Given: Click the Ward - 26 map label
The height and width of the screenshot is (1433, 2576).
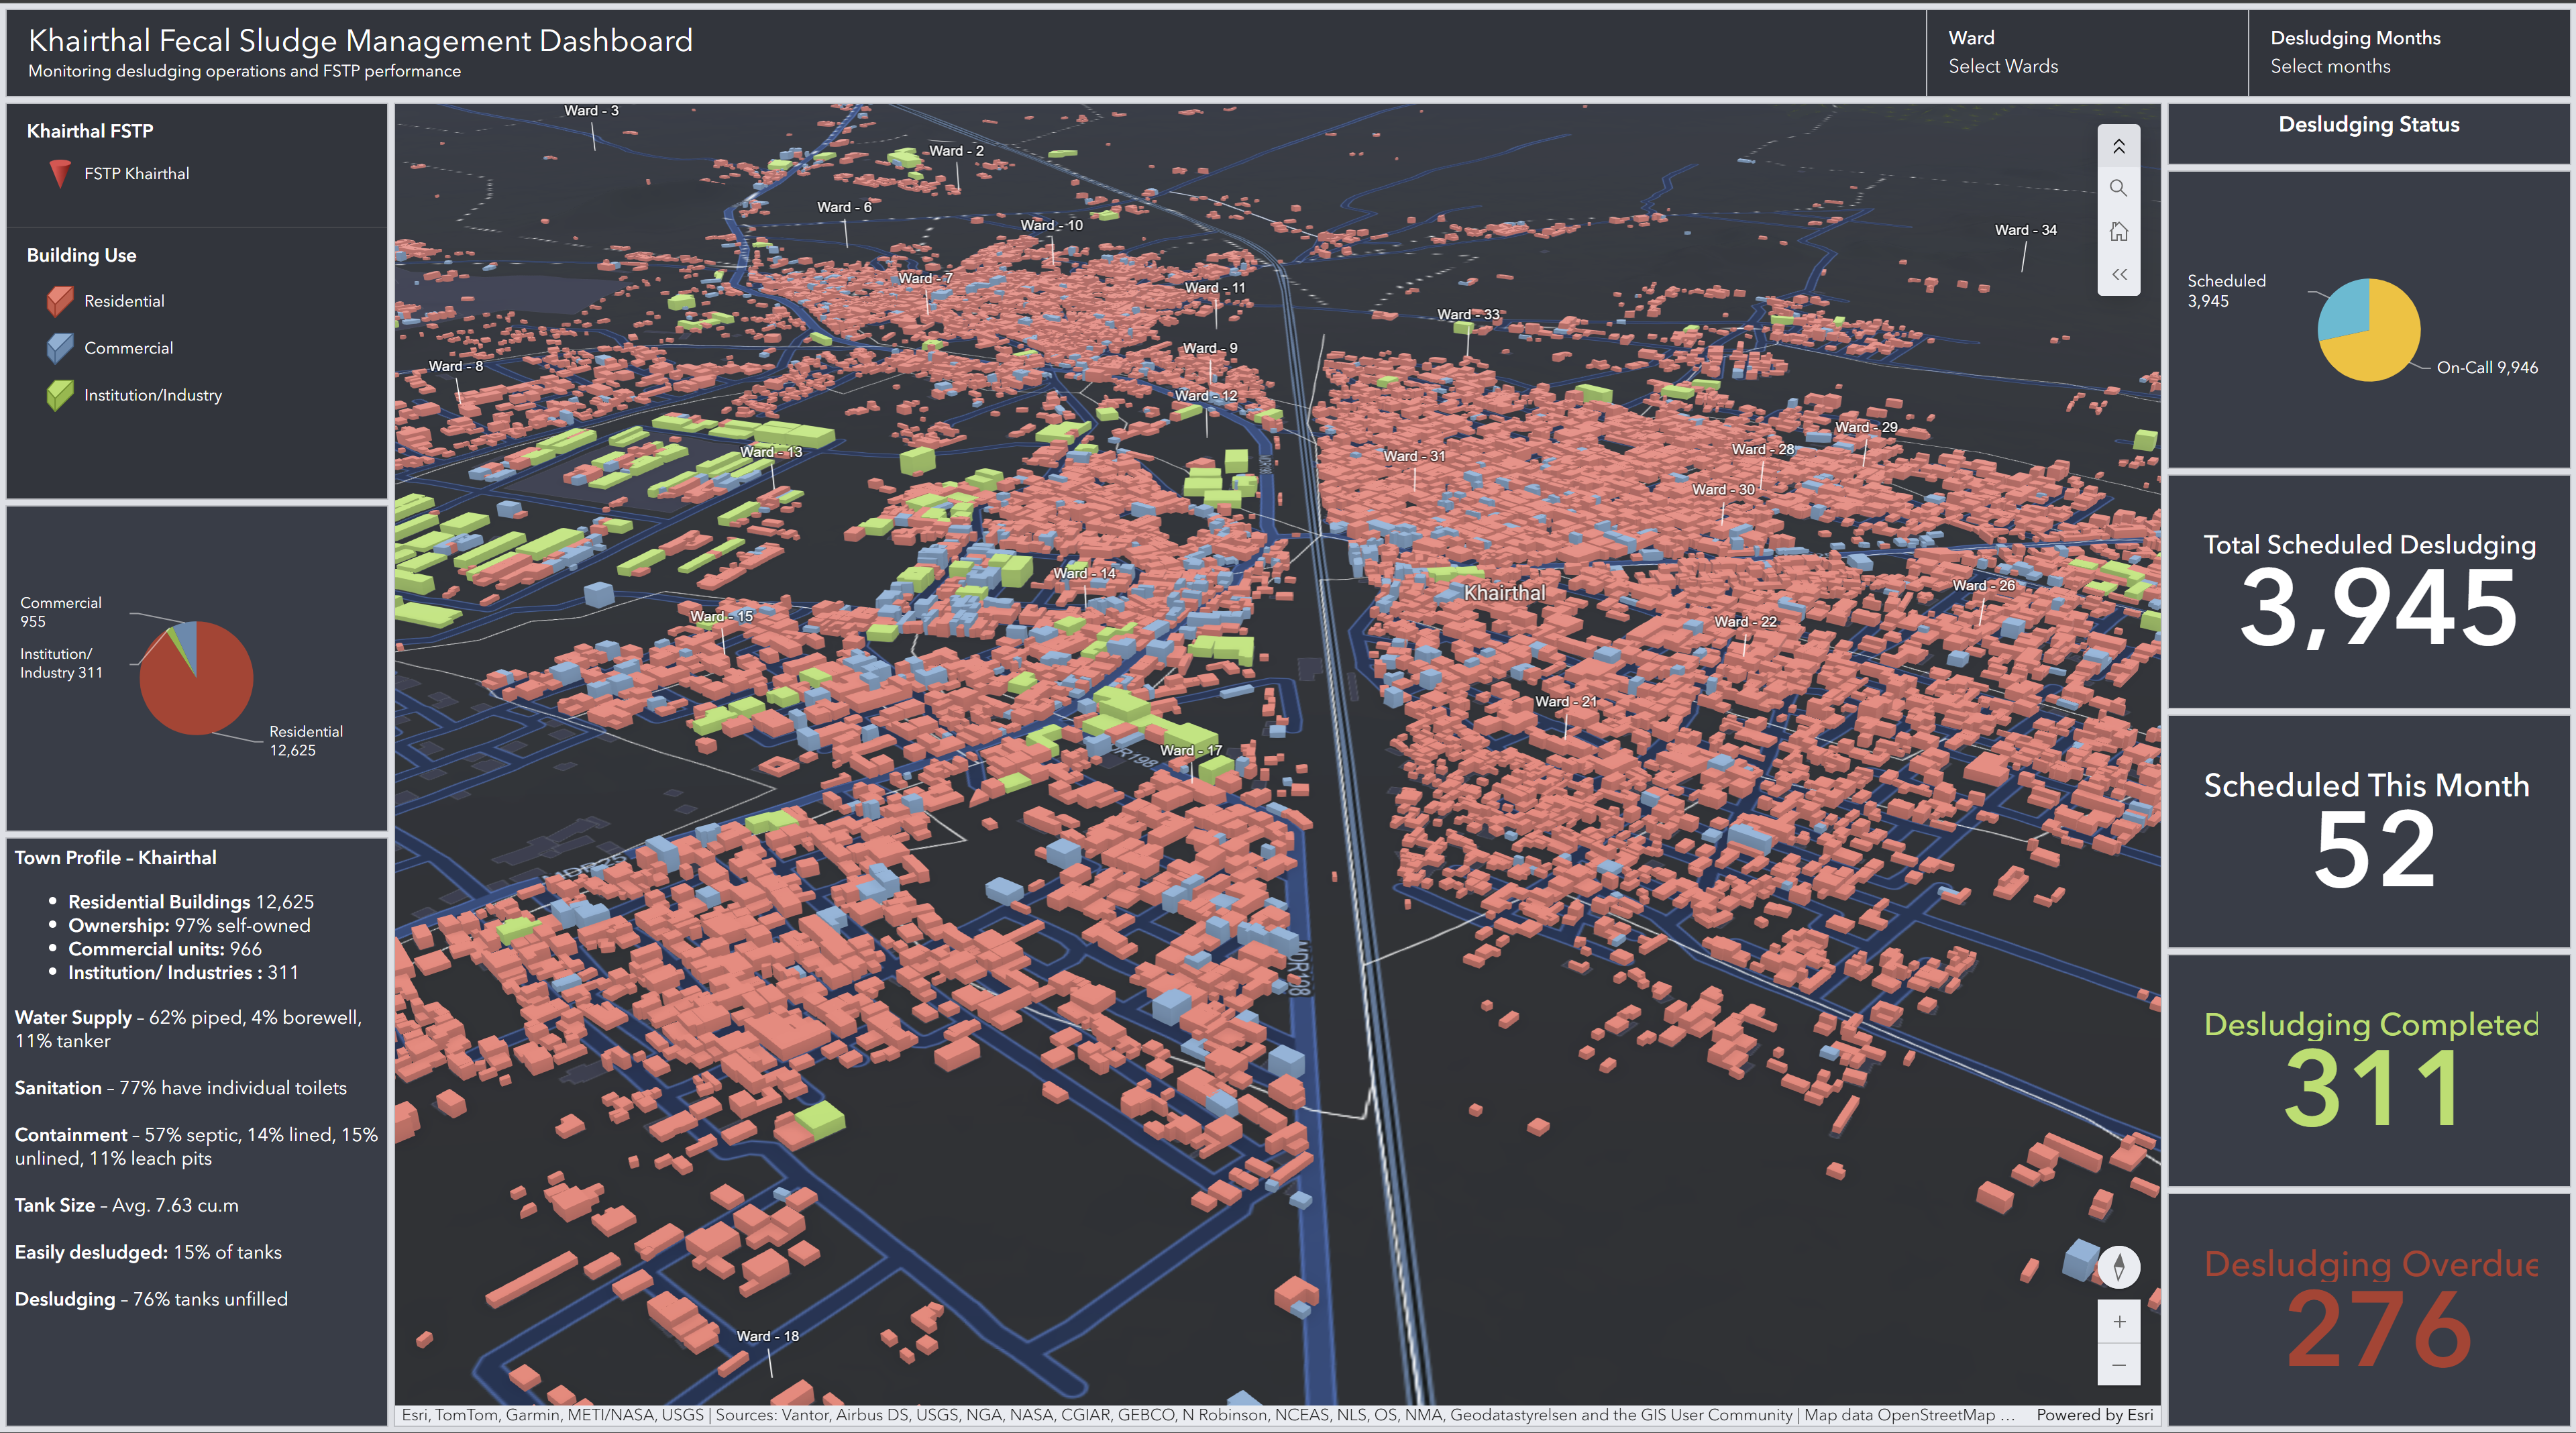Looking at the screenshot, I should (1983, 586).
